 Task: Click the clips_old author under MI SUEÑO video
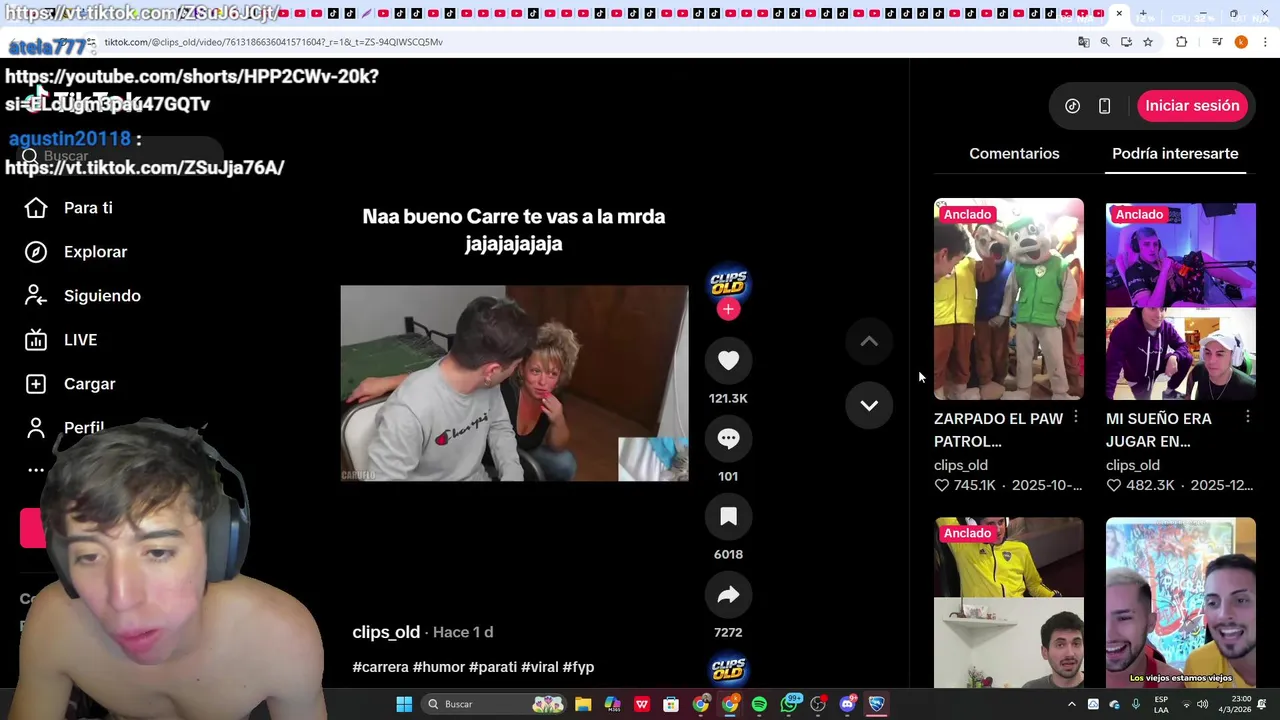tap(1133, 465)
